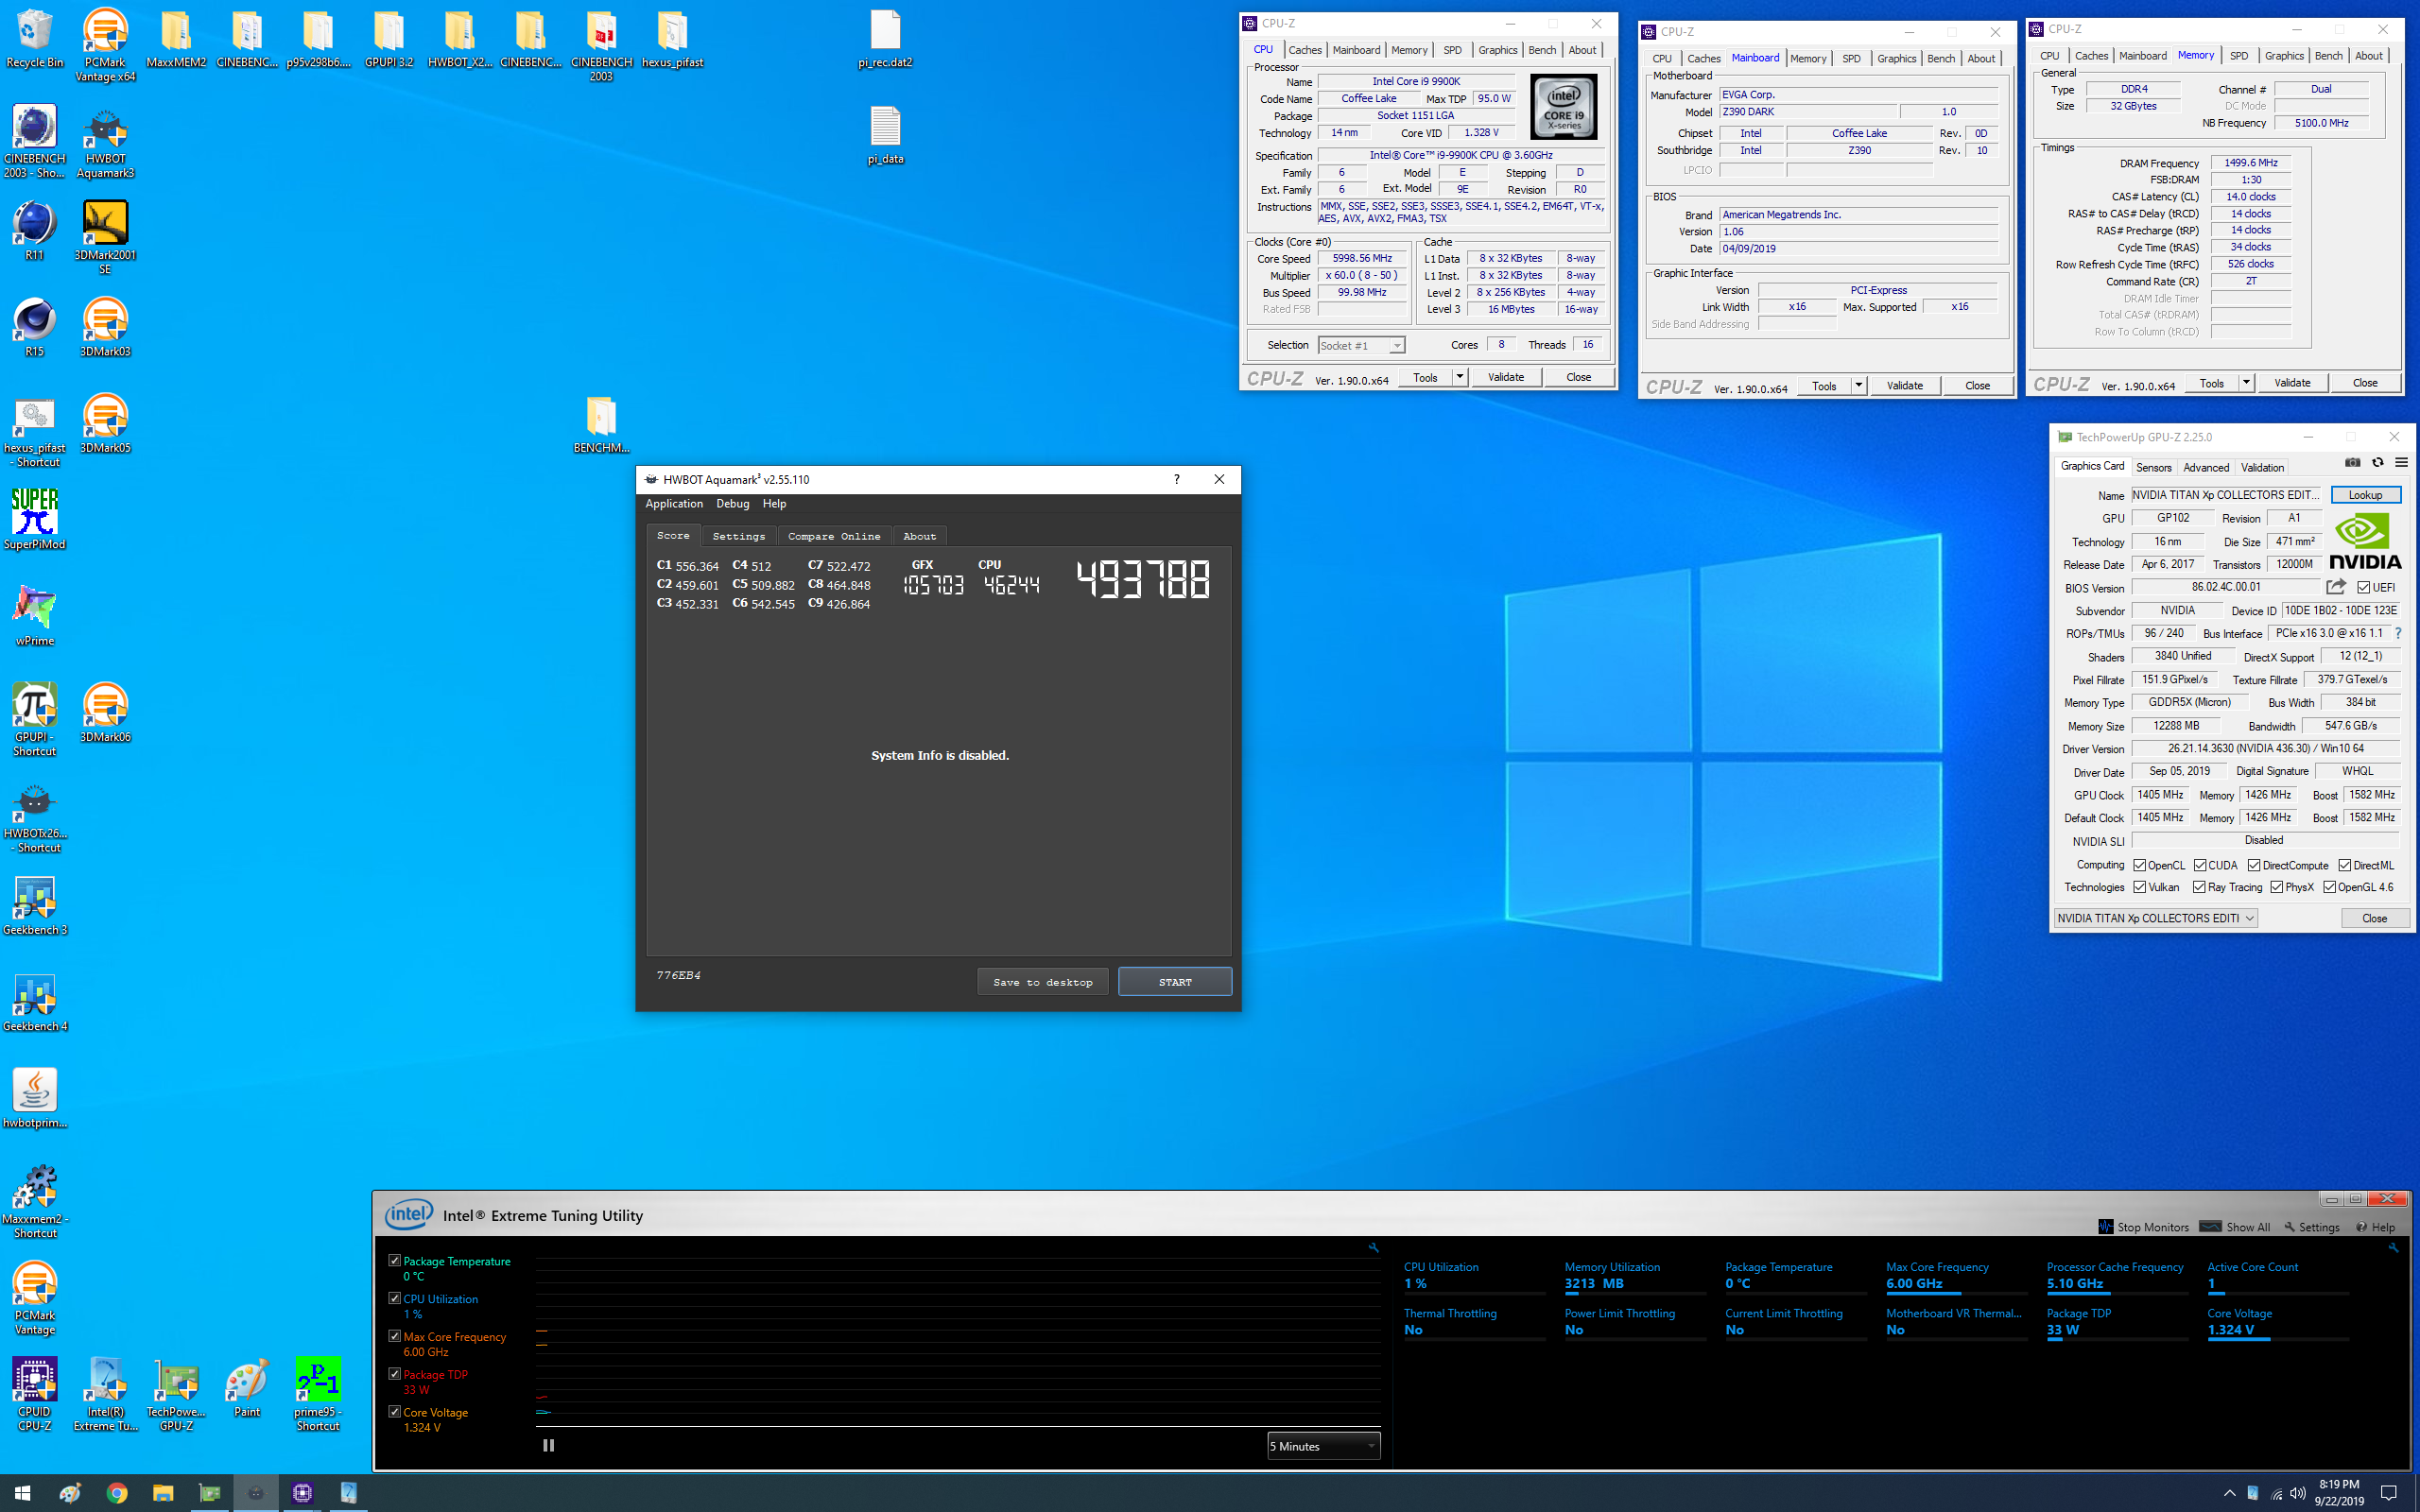This screenshot has width=2420, height=1512.
Task: Switch to Sensors tab in GPU-Z
Action: 2153,467
